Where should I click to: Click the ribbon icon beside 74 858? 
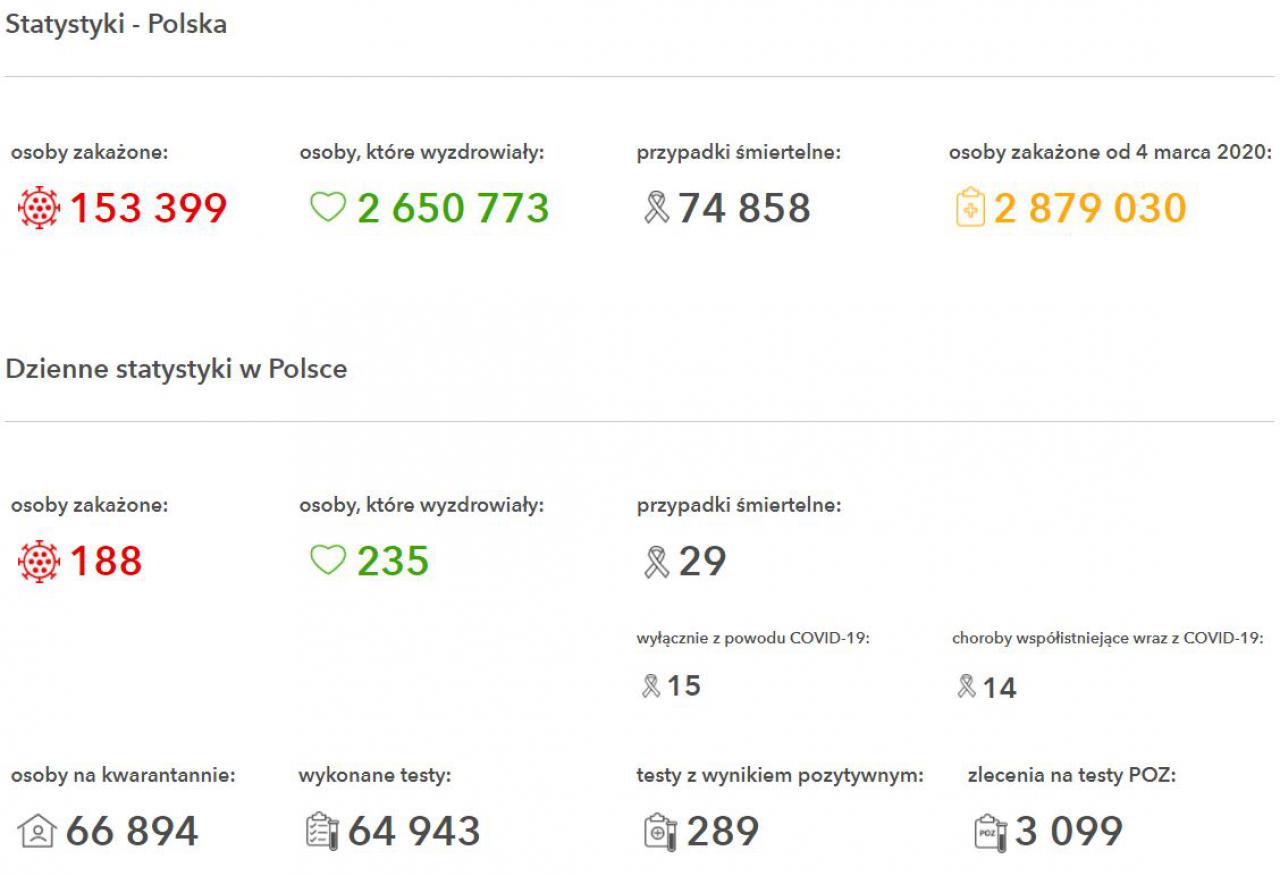[656, 208]
